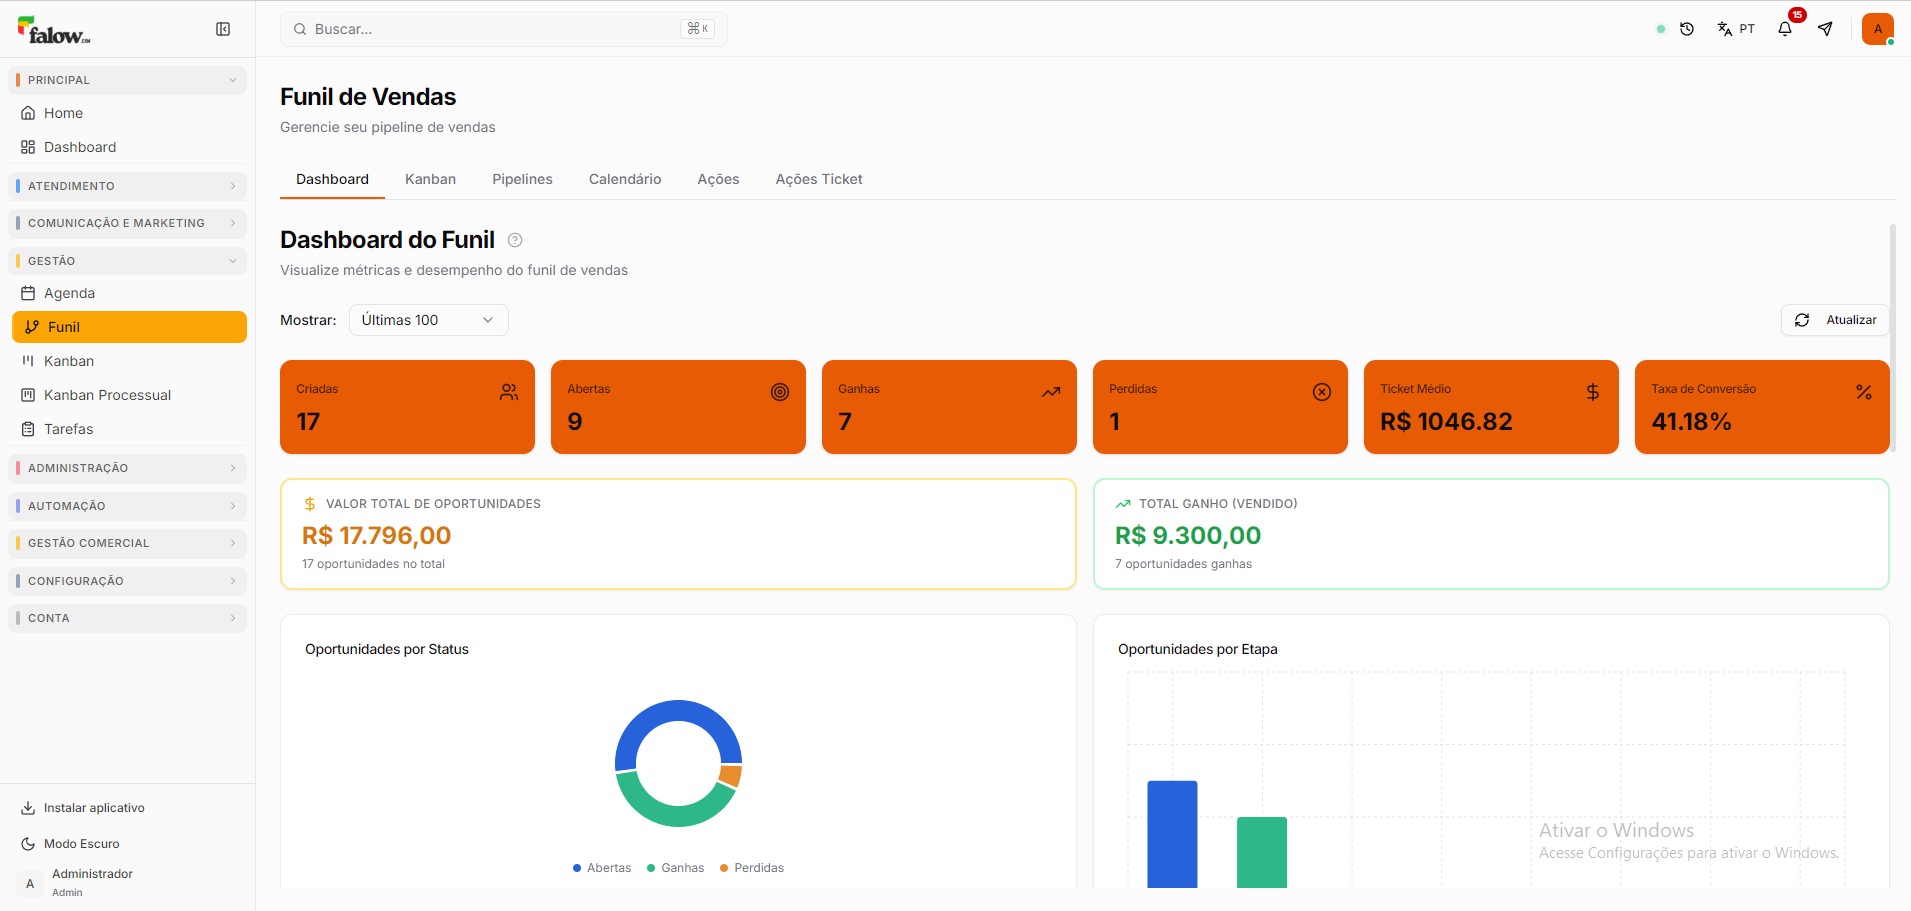Image resolution: width=1911 pixels, height=911 pixels.
Task: Click the help icon beside Dashboard do Funil
Action: pos(515,240)
